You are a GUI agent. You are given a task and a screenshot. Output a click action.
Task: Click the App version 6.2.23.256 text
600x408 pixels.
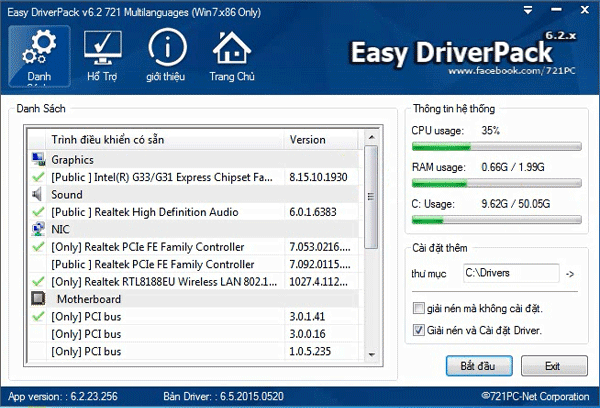[63, 396]
